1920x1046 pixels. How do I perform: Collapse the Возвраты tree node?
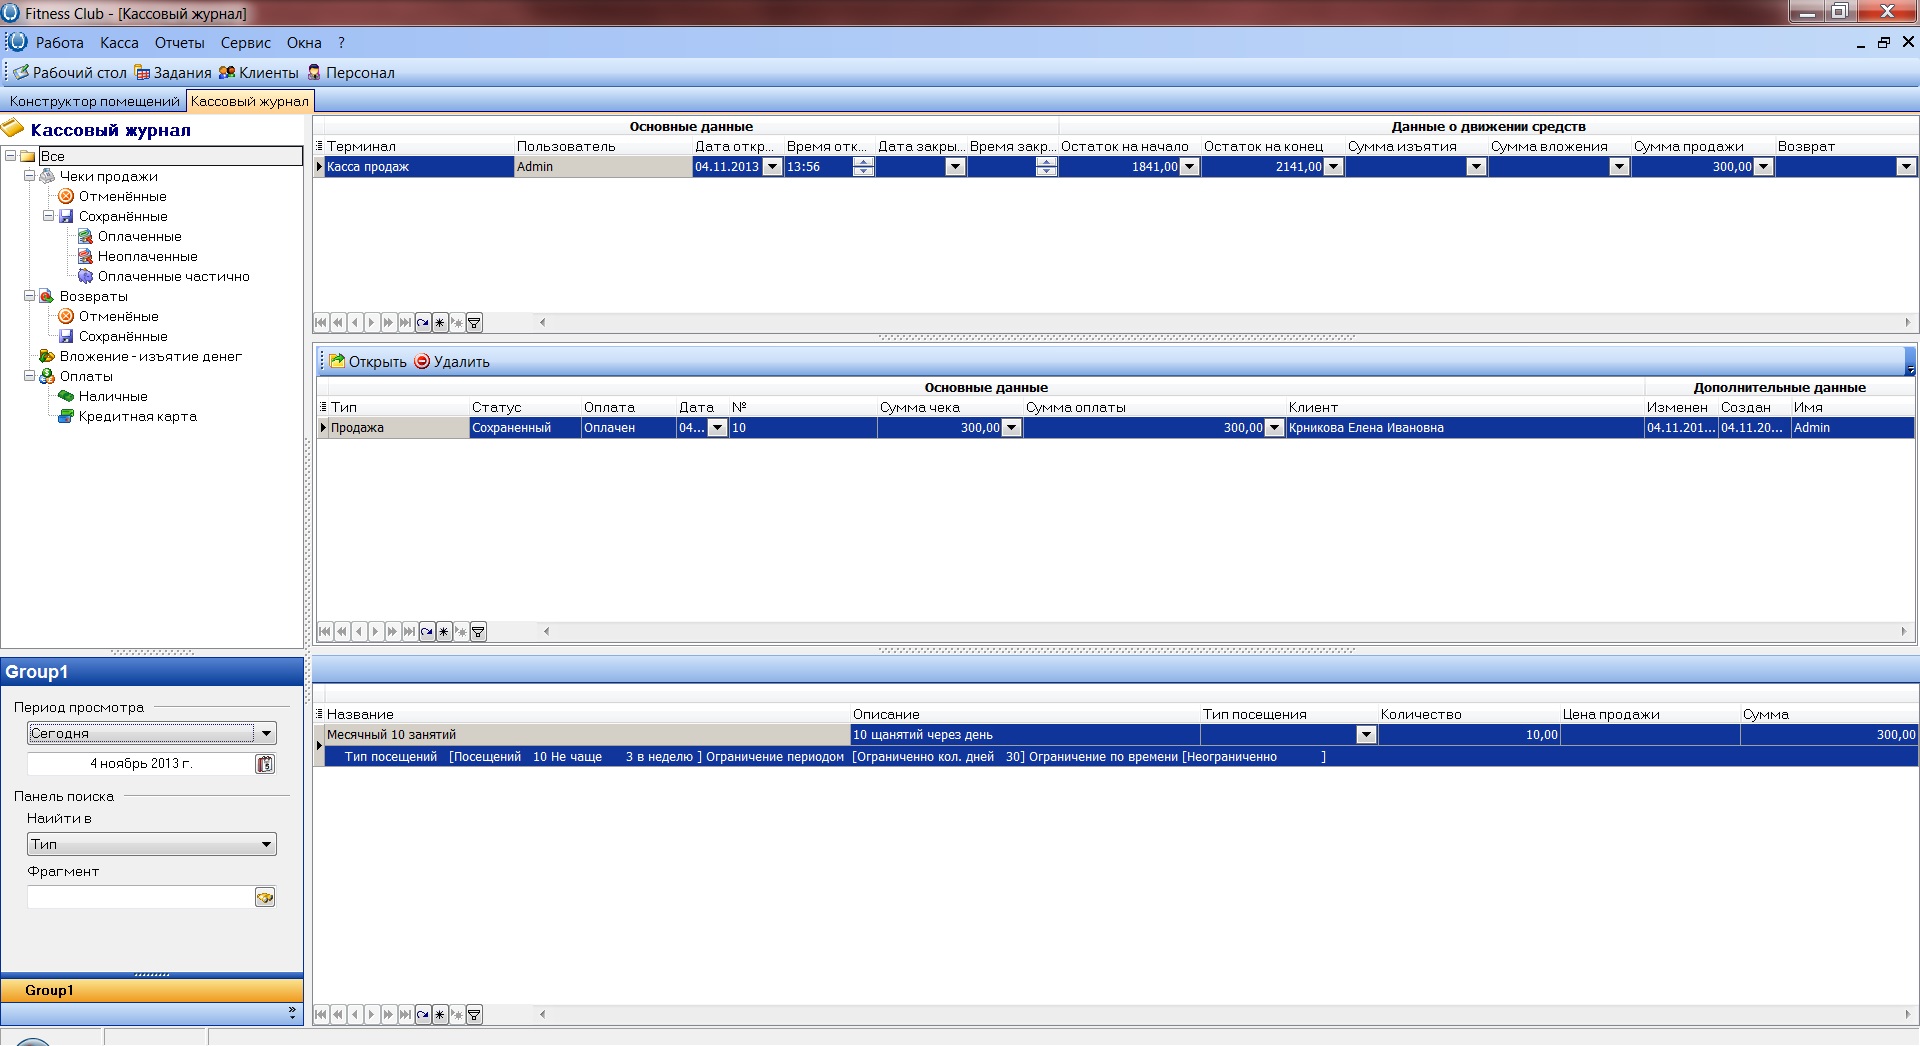[30, 296]
